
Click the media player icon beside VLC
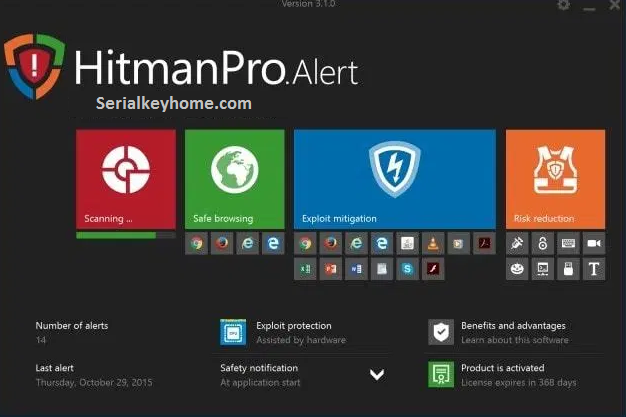459,243
